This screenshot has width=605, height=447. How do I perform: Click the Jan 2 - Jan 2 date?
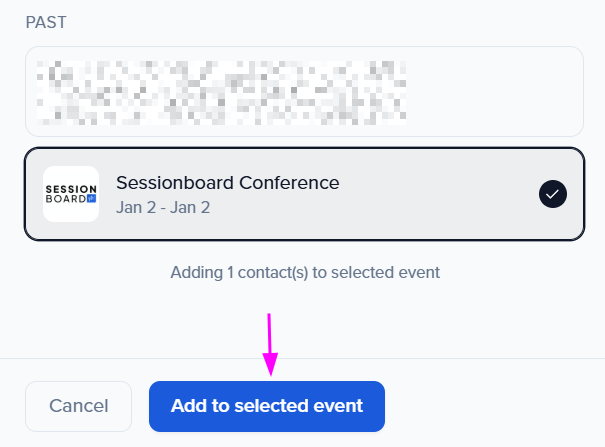(163, 208)
